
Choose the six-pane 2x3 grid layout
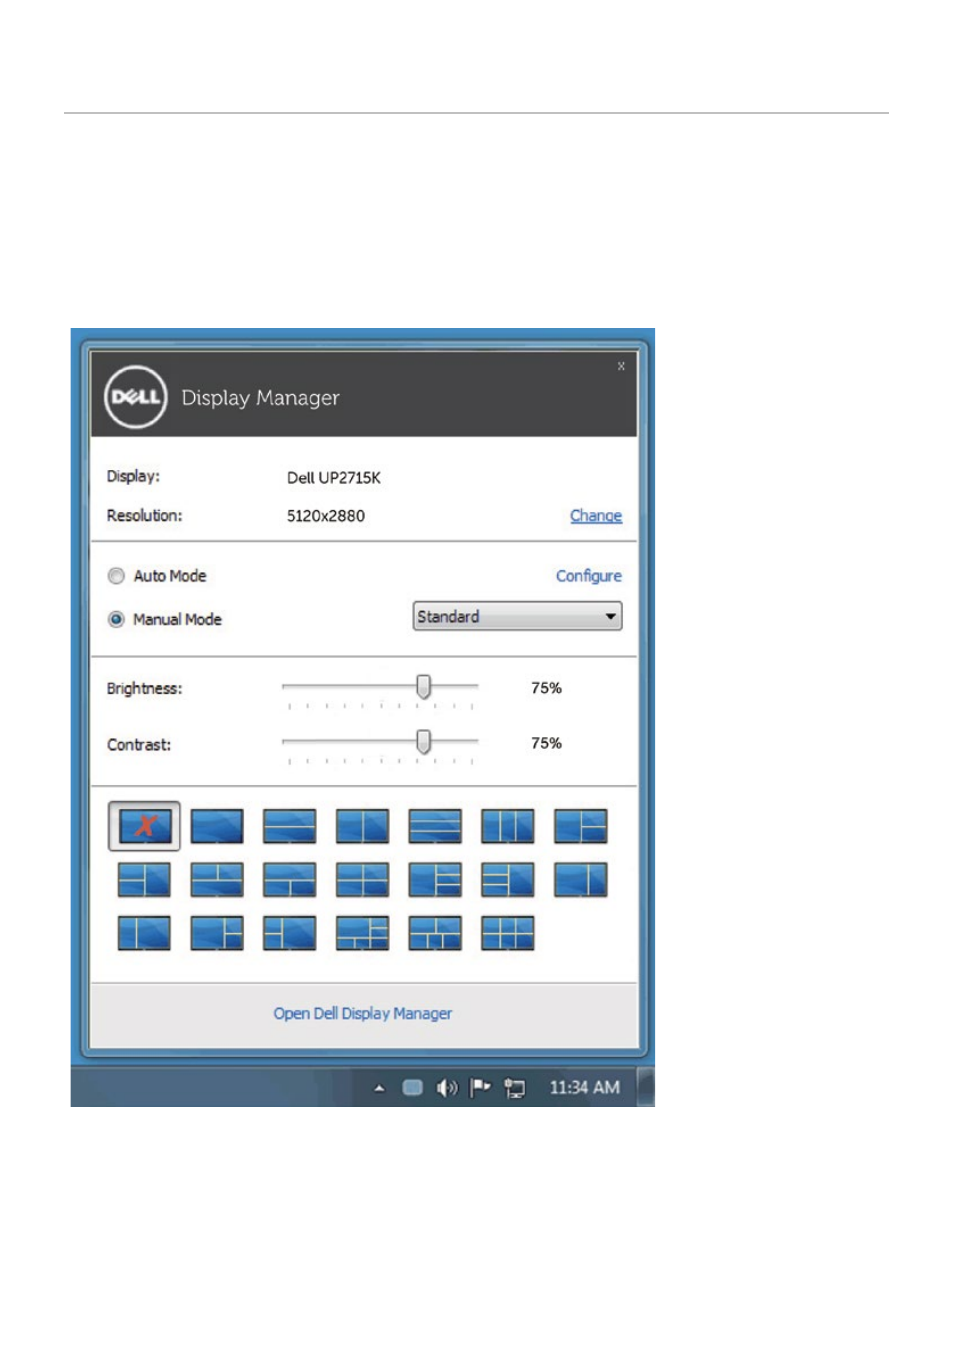(508, 933)
